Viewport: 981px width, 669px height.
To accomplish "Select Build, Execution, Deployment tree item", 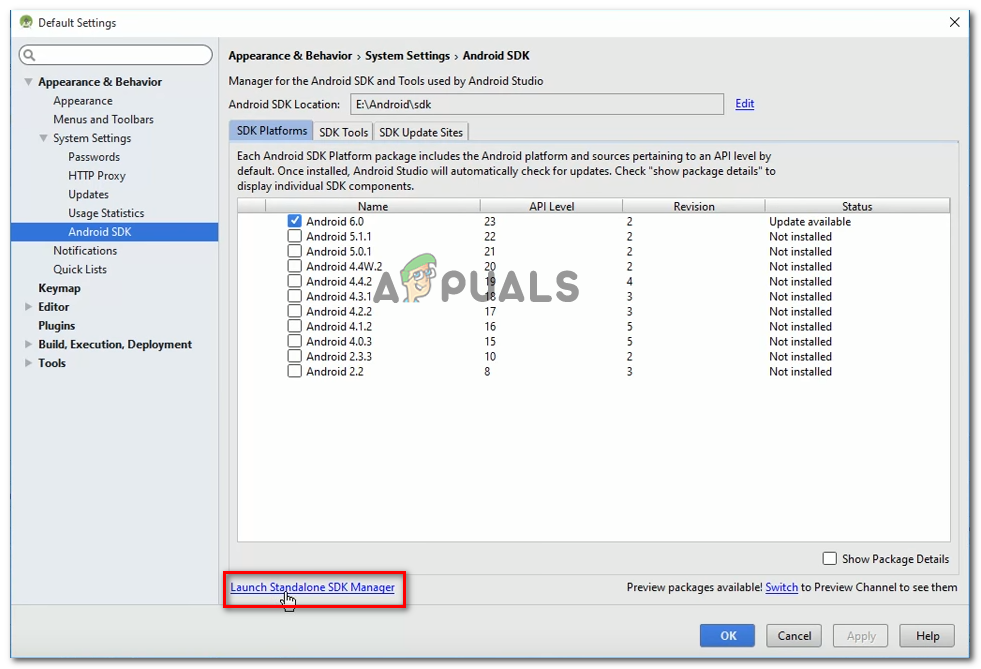I will click(x=115, y=344).
